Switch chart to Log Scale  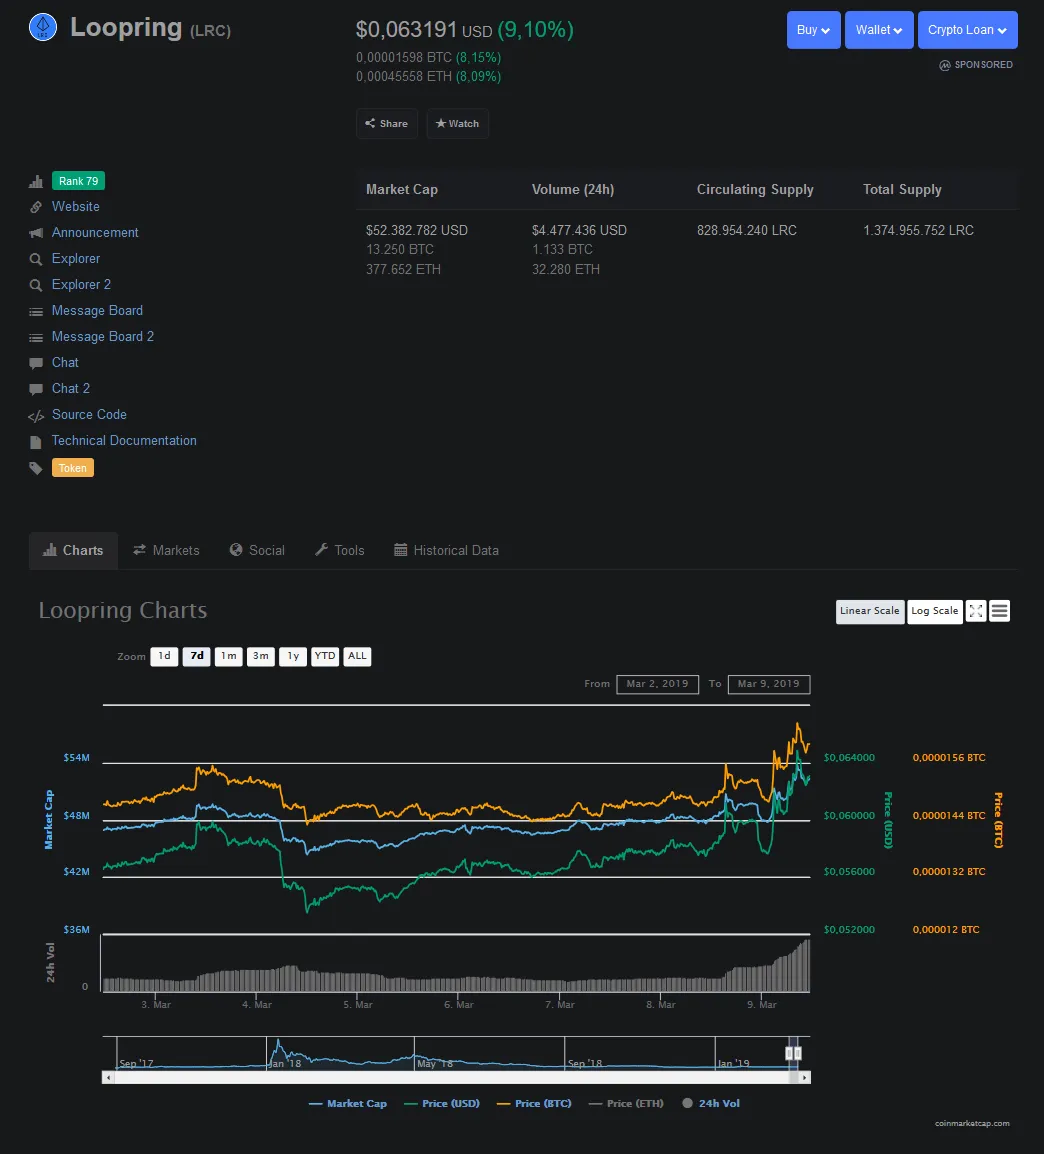[934, 611]
